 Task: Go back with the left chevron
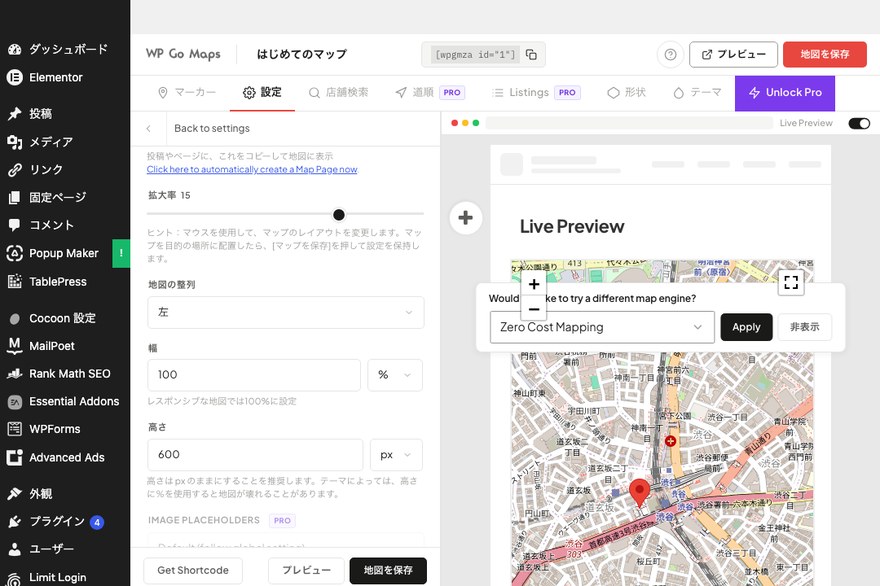[149, 129]
